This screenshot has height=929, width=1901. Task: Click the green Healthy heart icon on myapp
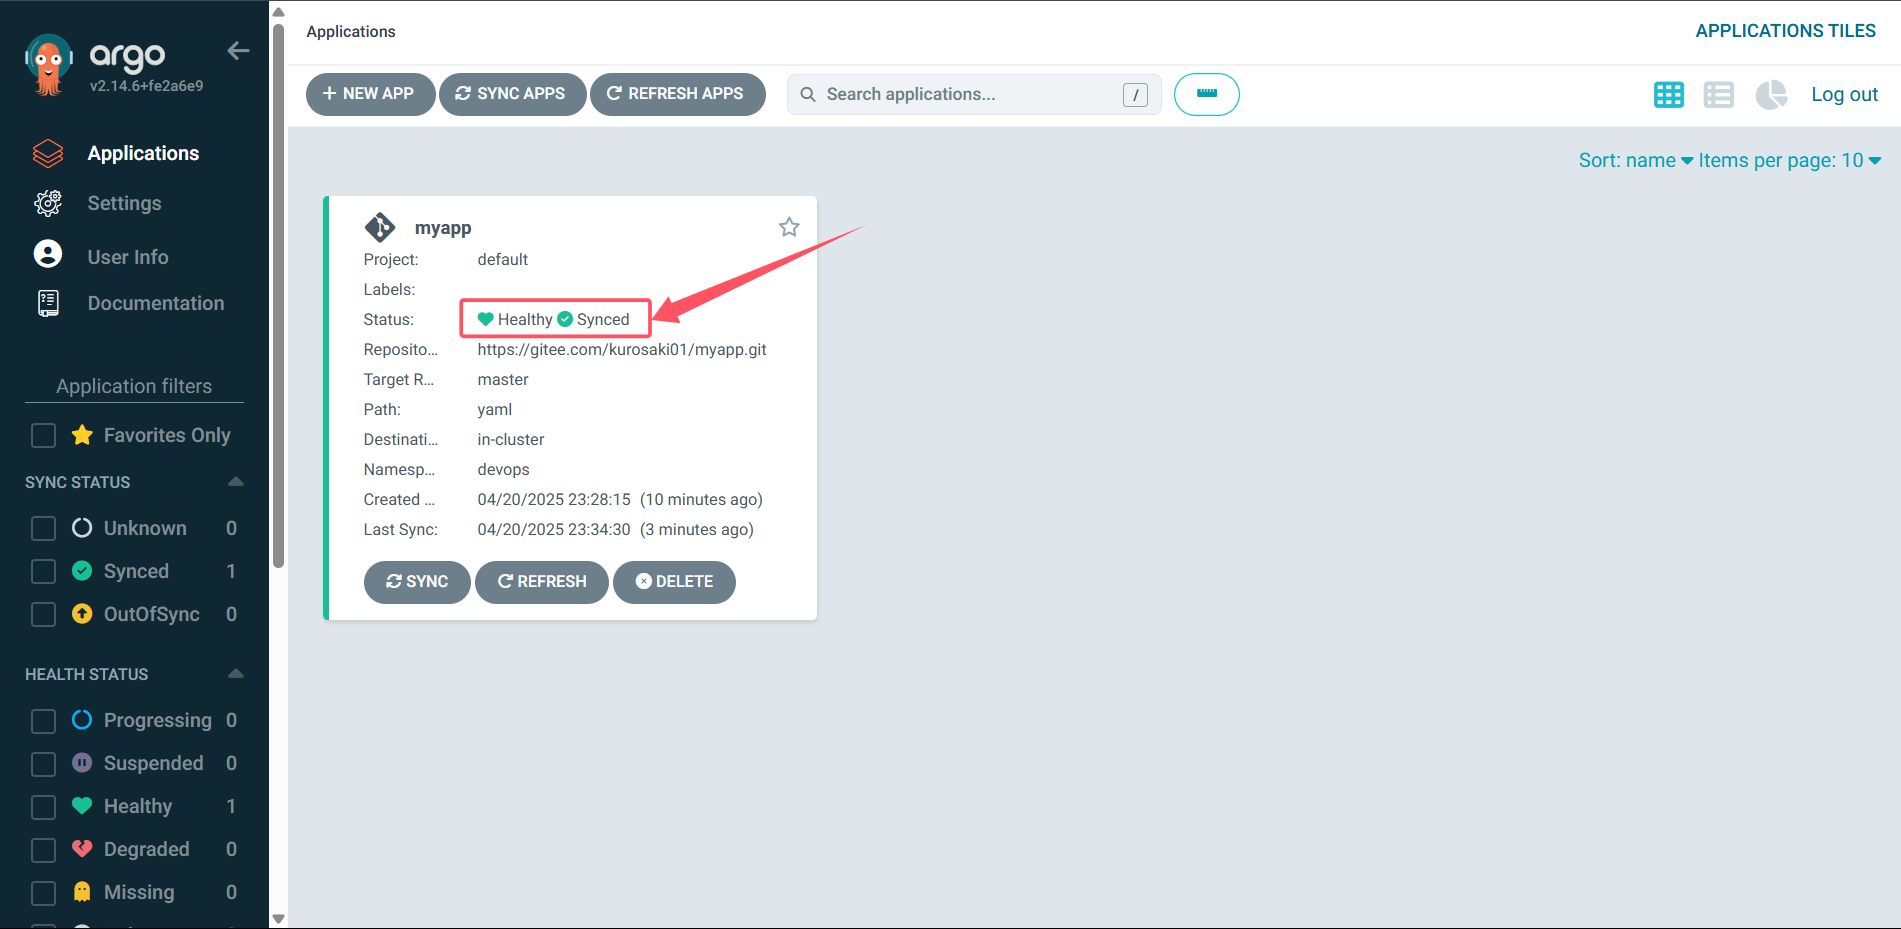(486, 319)
